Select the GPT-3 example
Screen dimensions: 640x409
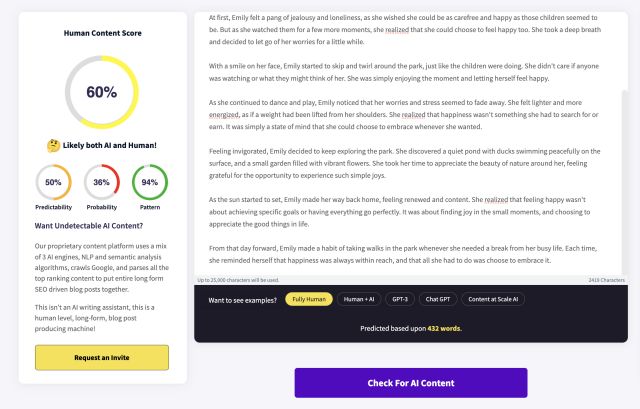click(400, 299)
